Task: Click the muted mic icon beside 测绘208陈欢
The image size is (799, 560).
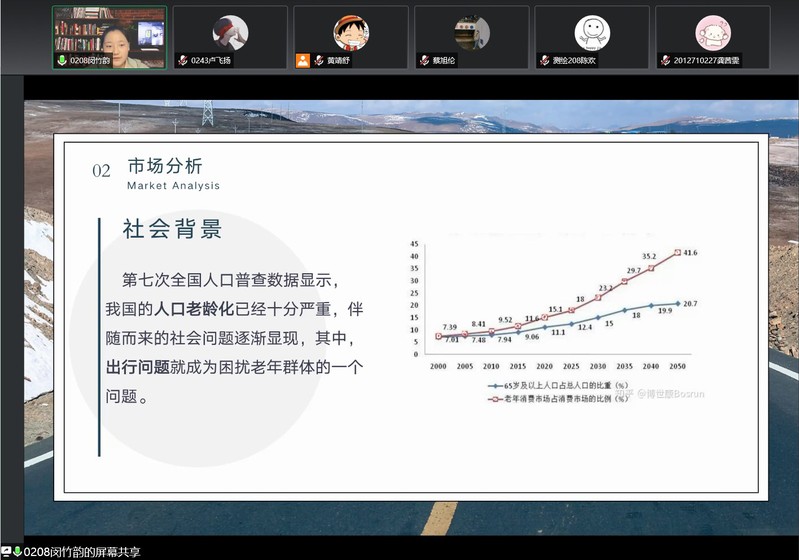Action: coord(544,60)
